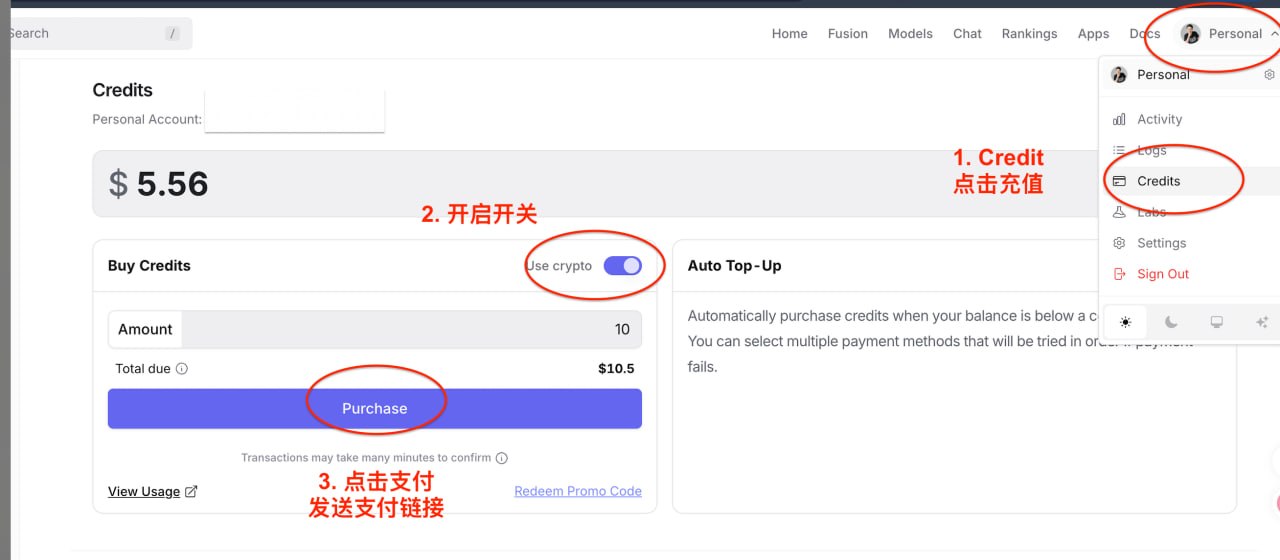Click the info icon beside transaction confirmation note
Viewport: 1280px width, 560px height.
point(502,458)
